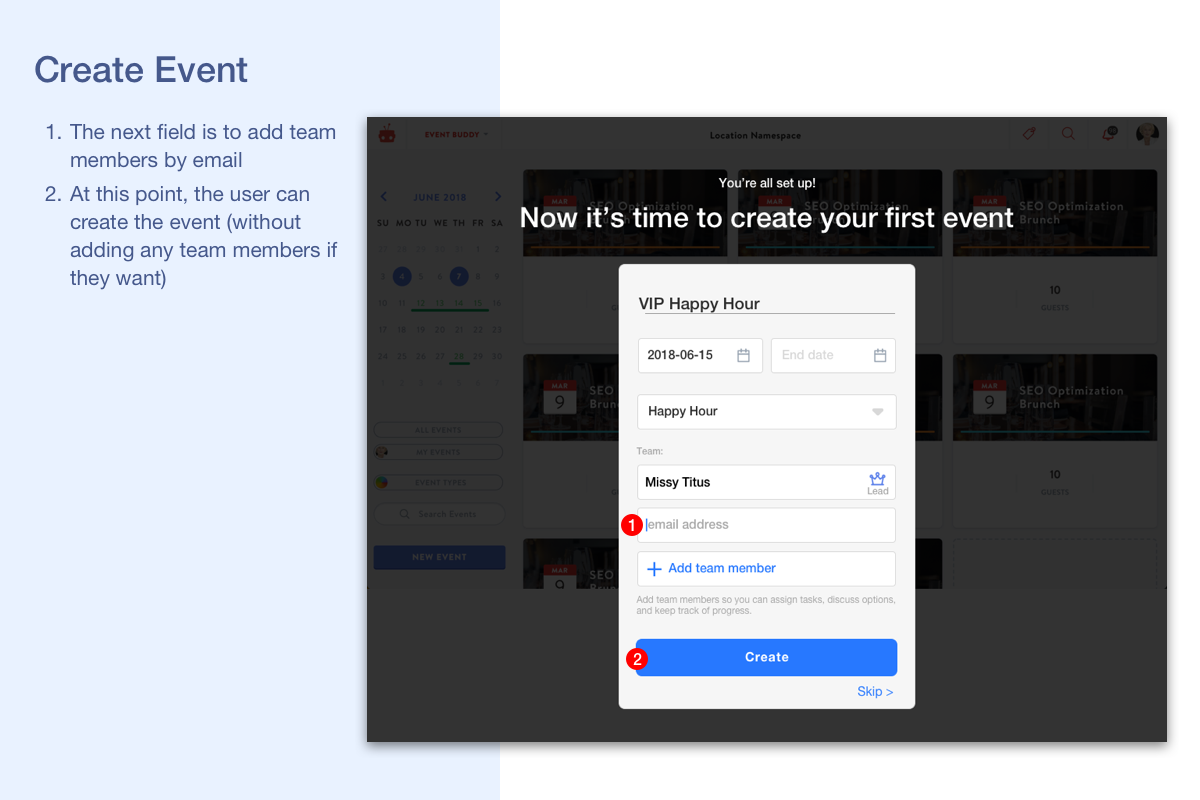Open search from the header magnifier icon
Viewport: 1200px width, 800px height.
pos(1068,134)
